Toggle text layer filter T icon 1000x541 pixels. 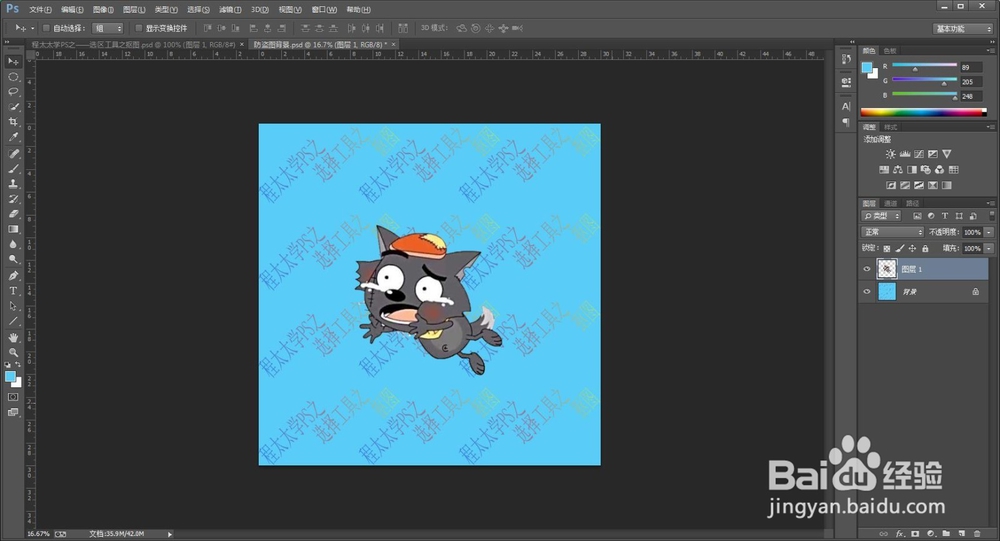[945, 216]
